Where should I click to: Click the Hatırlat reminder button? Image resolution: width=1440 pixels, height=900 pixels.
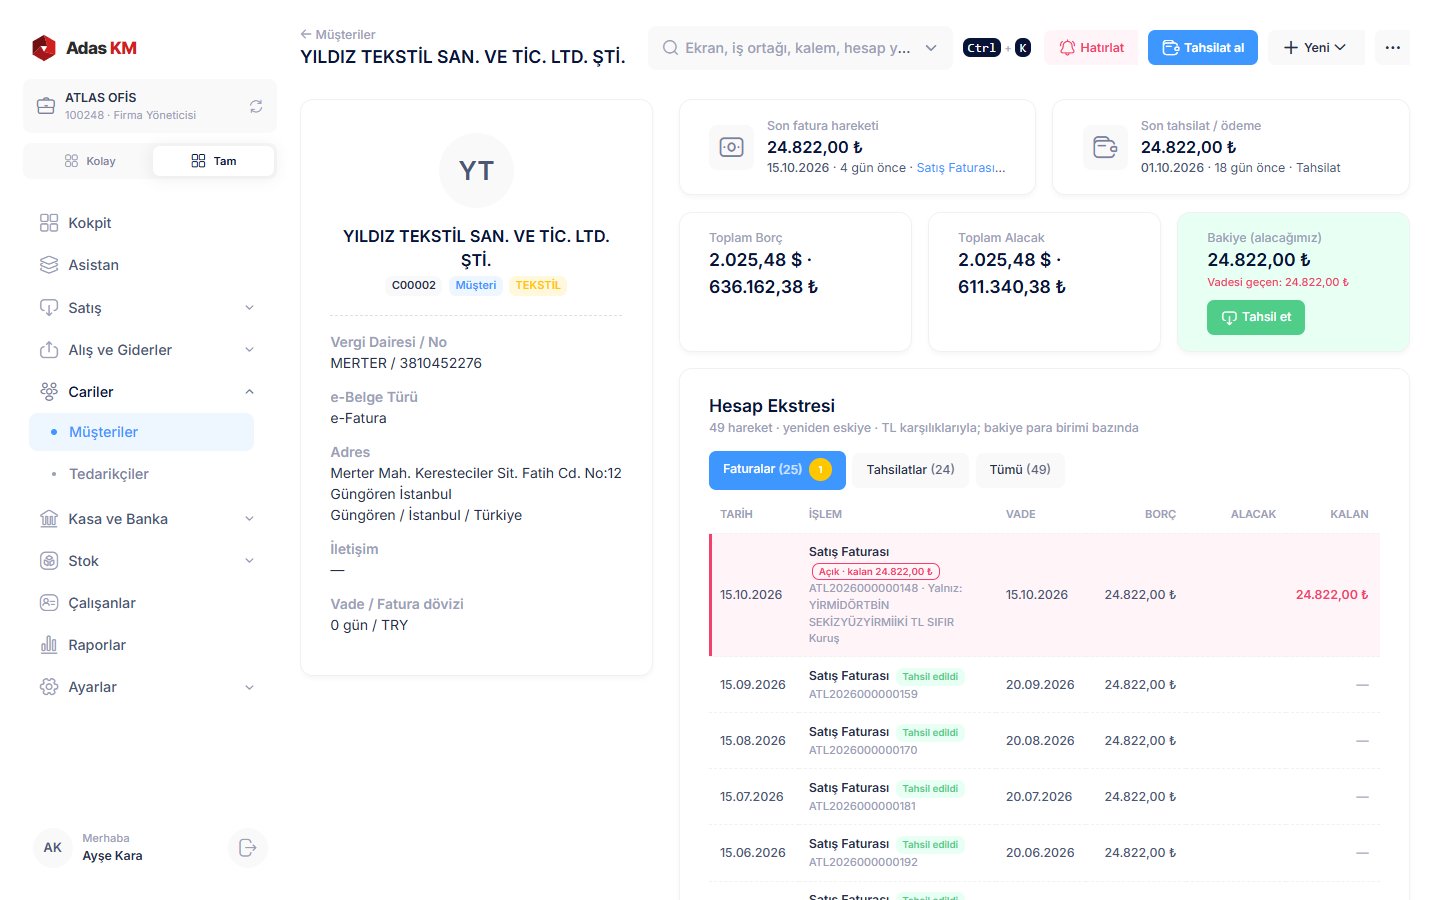[x=1091, y=48]
